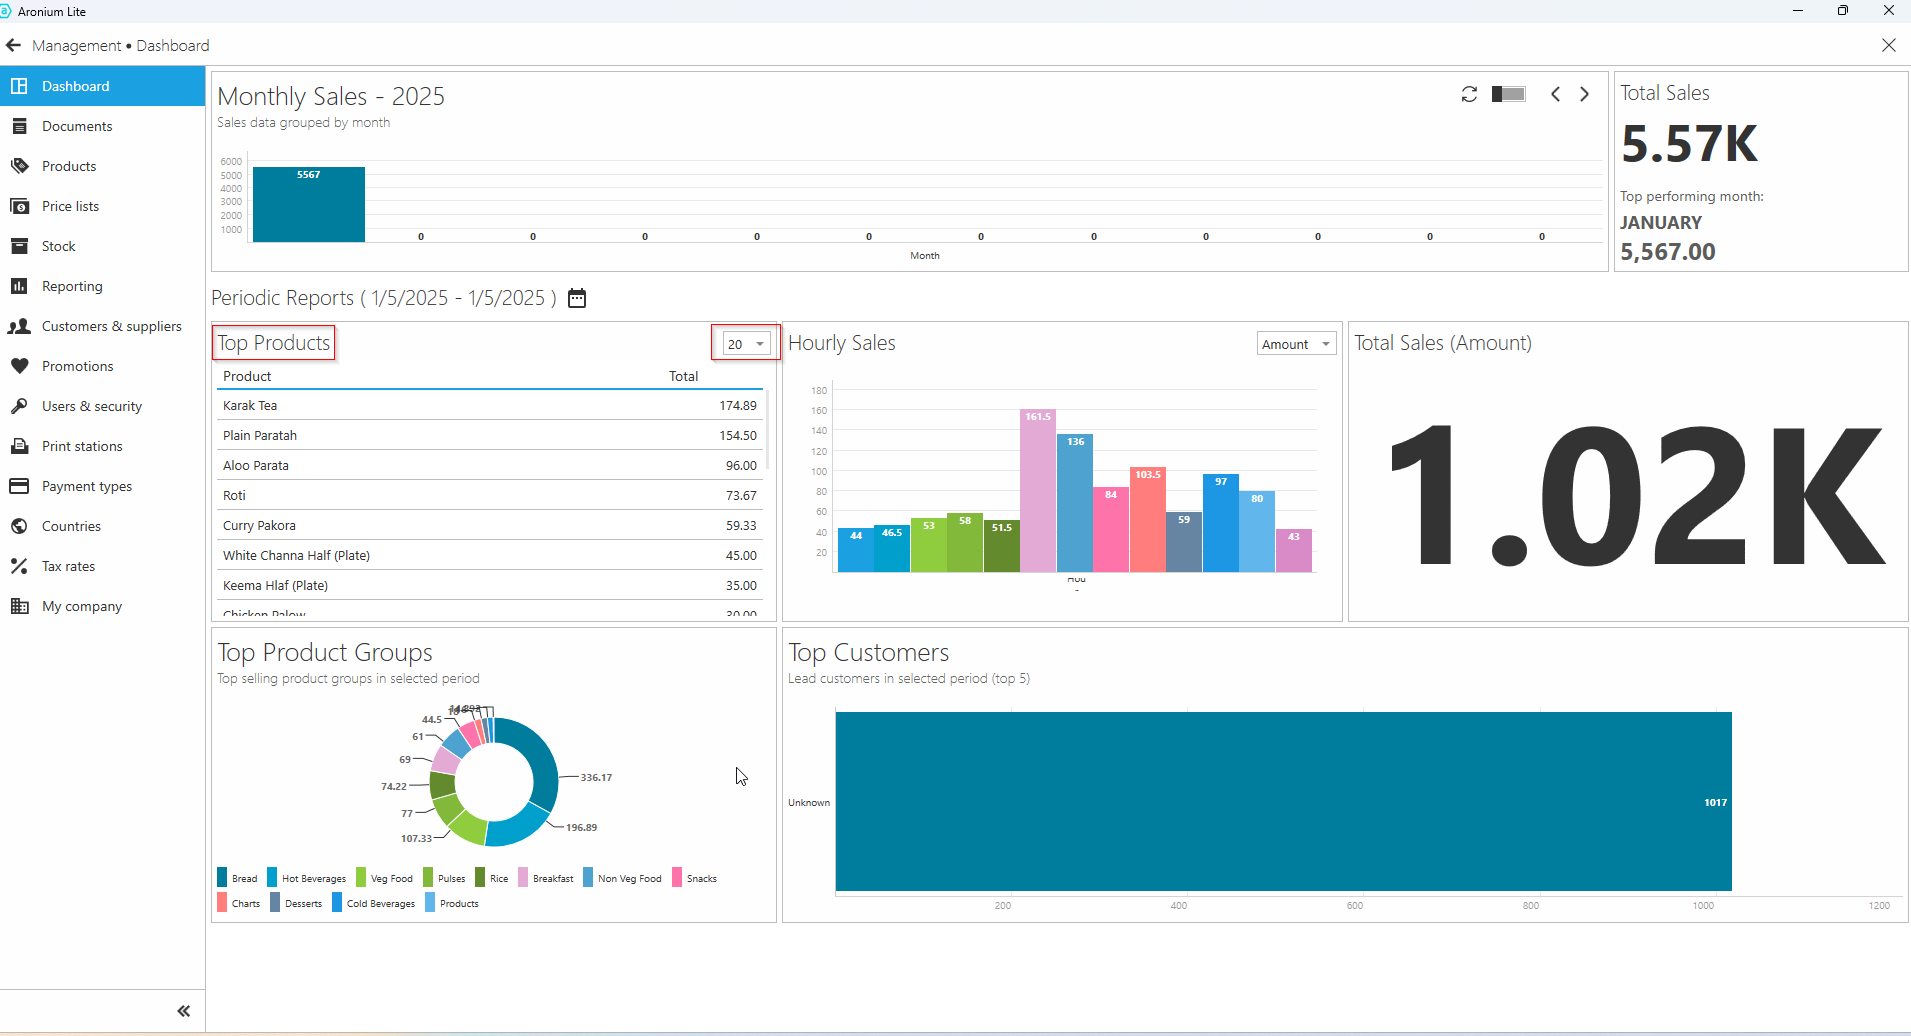Open the Products section in sidebar

pyautogui.click(x=69, y=166)
